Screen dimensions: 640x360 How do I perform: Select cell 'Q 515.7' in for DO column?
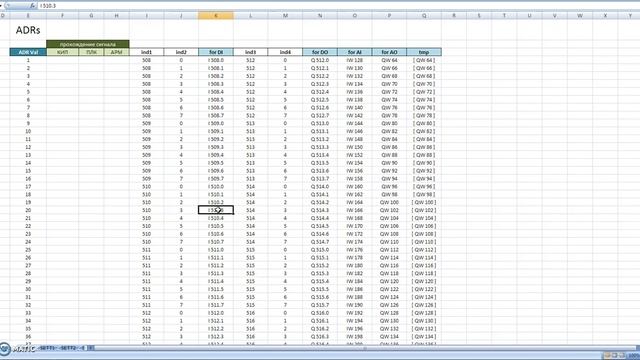[320, 305]
